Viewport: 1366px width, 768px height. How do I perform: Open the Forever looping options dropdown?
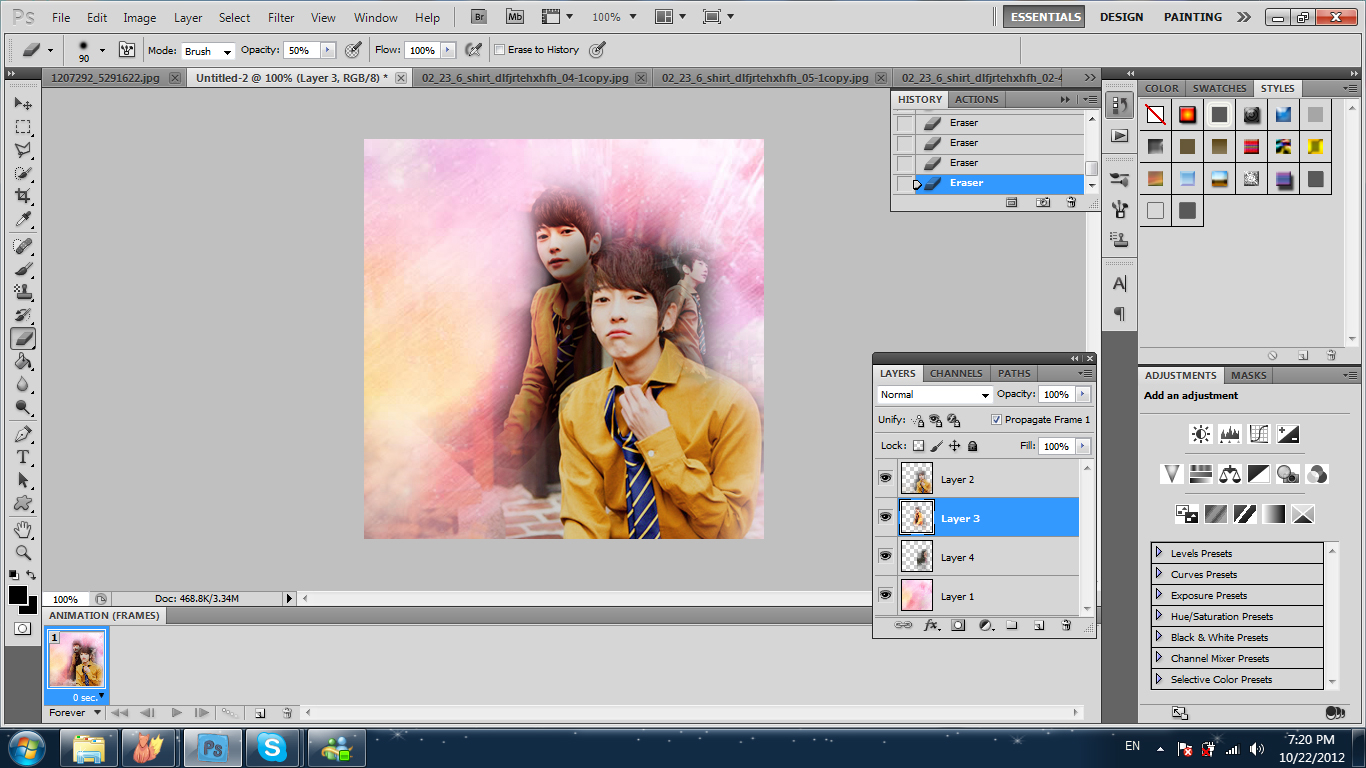(x=76, y=713)
